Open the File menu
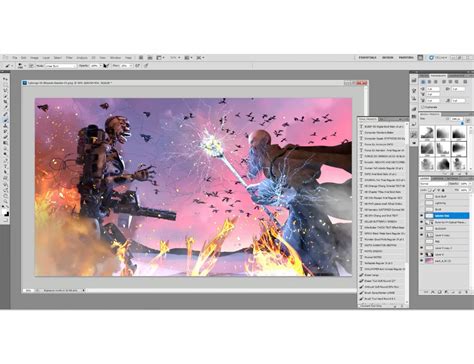This screenshot has height=364, width=474. pyautogui.click(x=15, y=58)
